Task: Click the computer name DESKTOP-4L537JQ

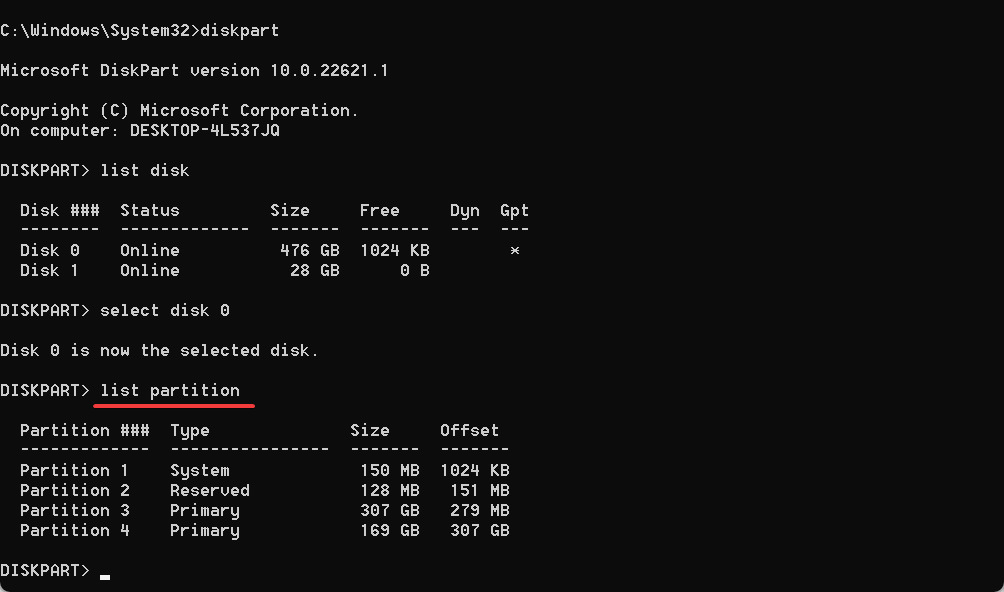Action: coord(205,131)
